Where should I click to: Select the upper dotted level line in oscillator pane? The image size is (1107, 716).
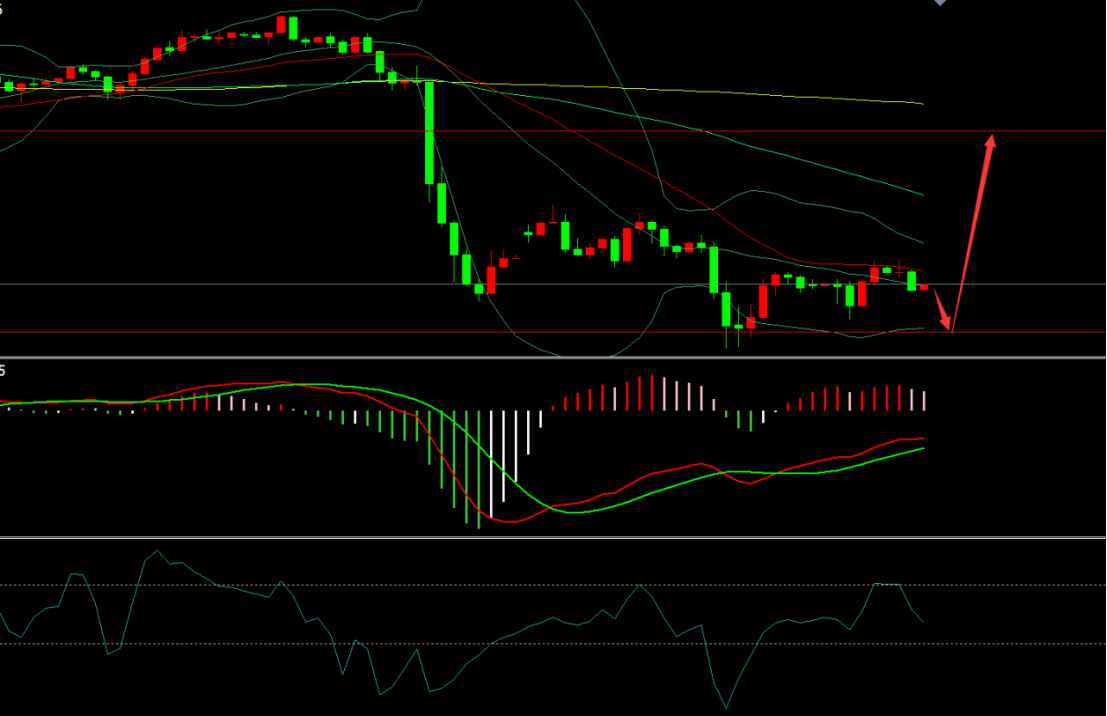tap(553, 585)
